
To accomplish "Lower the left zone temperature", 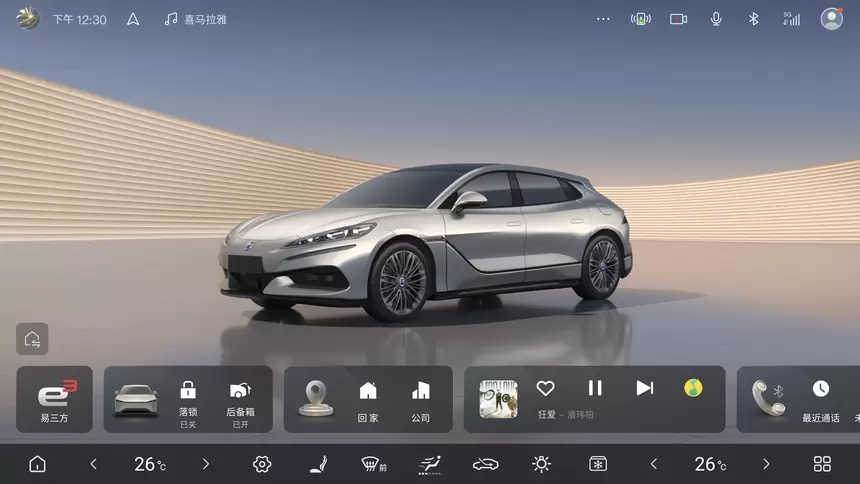I will [94, 464].
